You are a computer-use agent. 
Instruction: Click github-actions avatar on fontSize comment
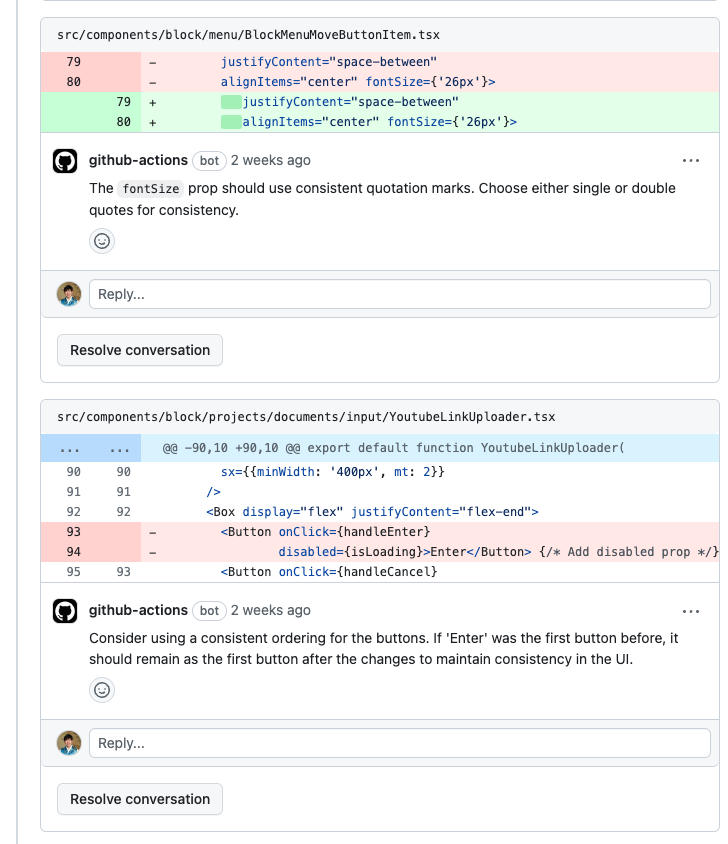coord(65,162)
